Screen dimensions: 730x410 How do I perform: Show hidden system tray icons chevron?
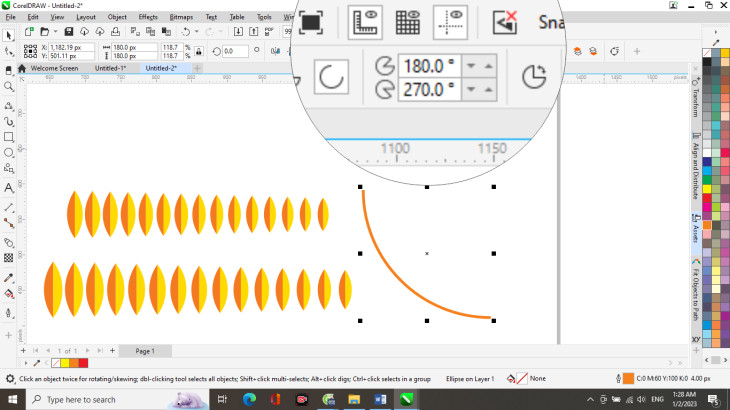click(x=590, y=399)
